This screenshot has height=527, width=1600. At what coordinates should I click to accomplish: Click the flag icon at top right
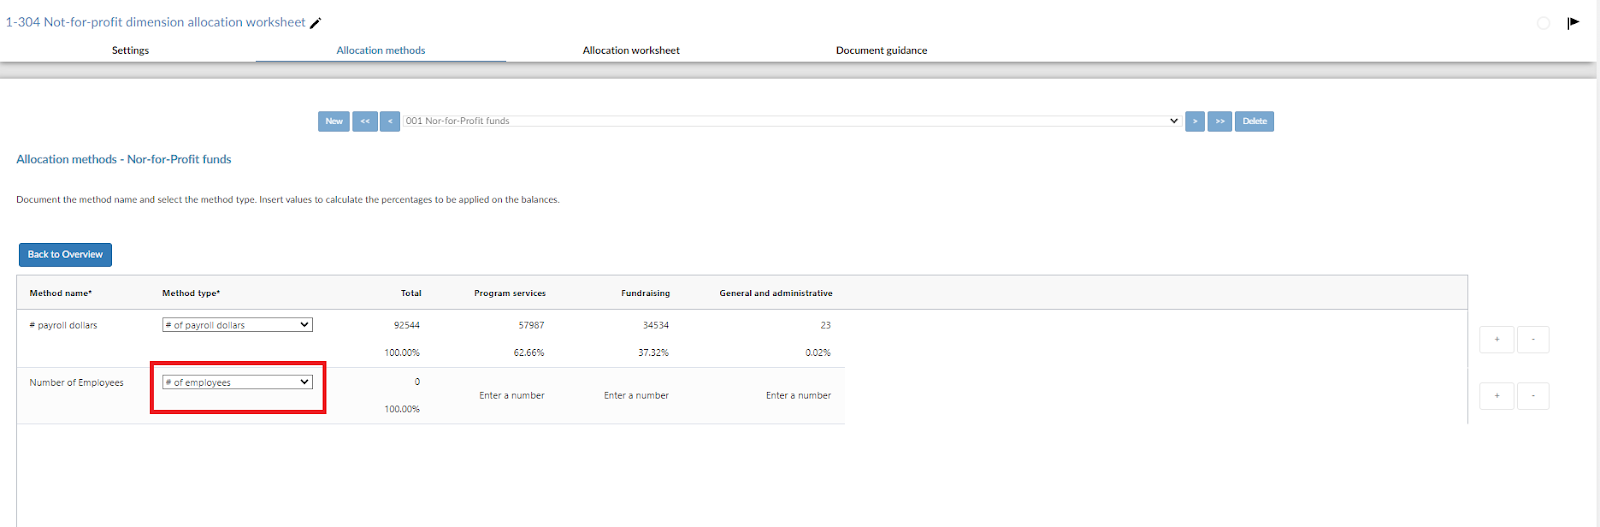1573,22
